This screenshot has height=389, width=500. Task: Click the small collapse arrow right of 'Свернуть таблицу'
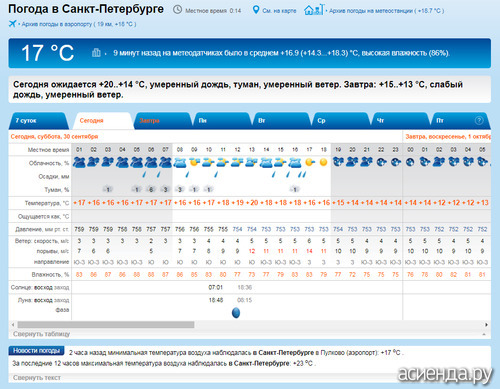[x=484, y=334]
